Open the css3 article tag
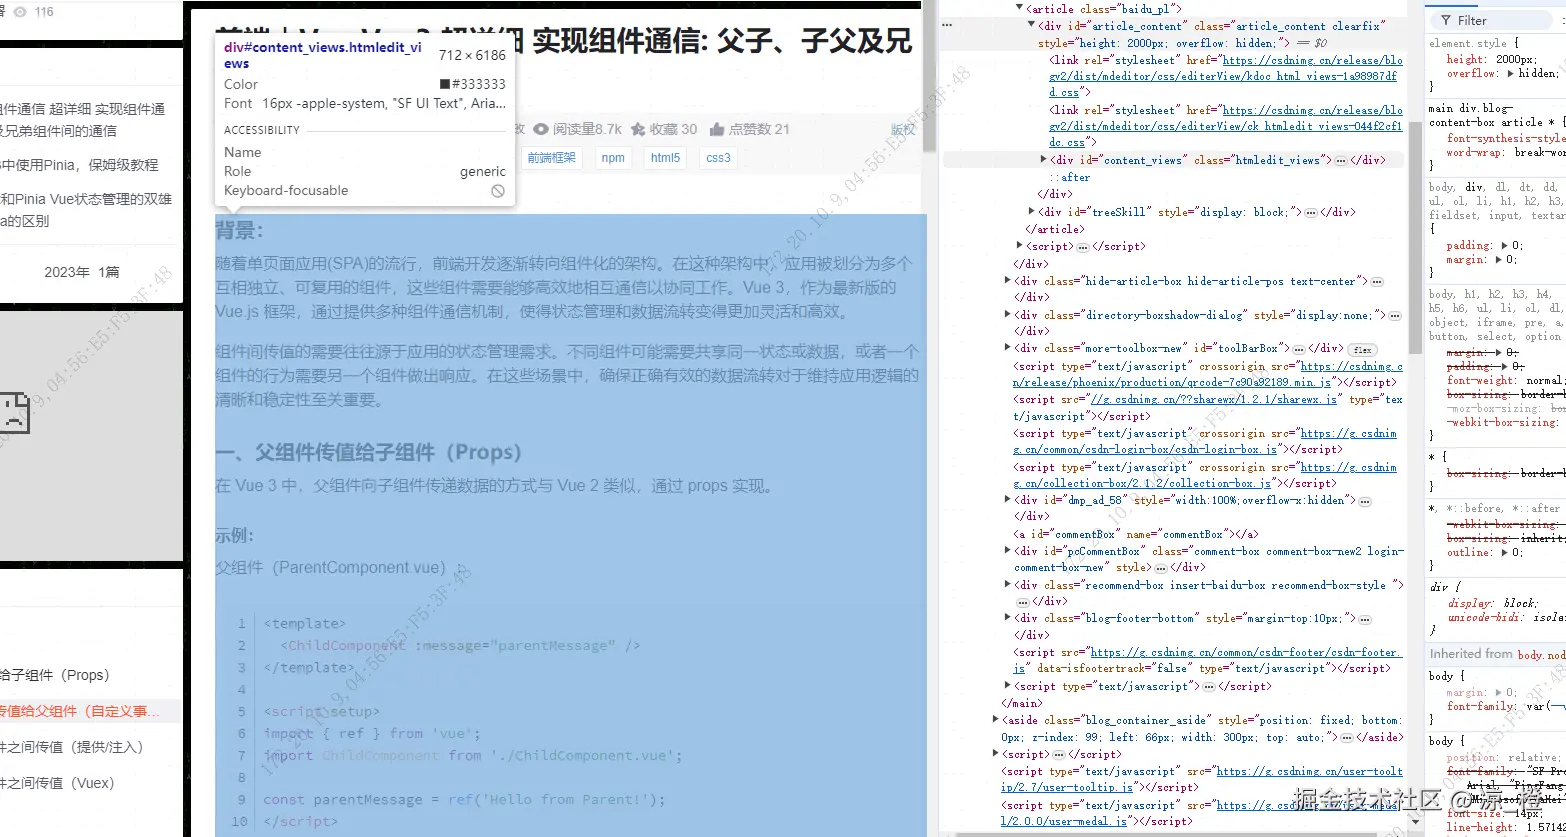Viewport: 1566px width, 837px height. point(718,158)
